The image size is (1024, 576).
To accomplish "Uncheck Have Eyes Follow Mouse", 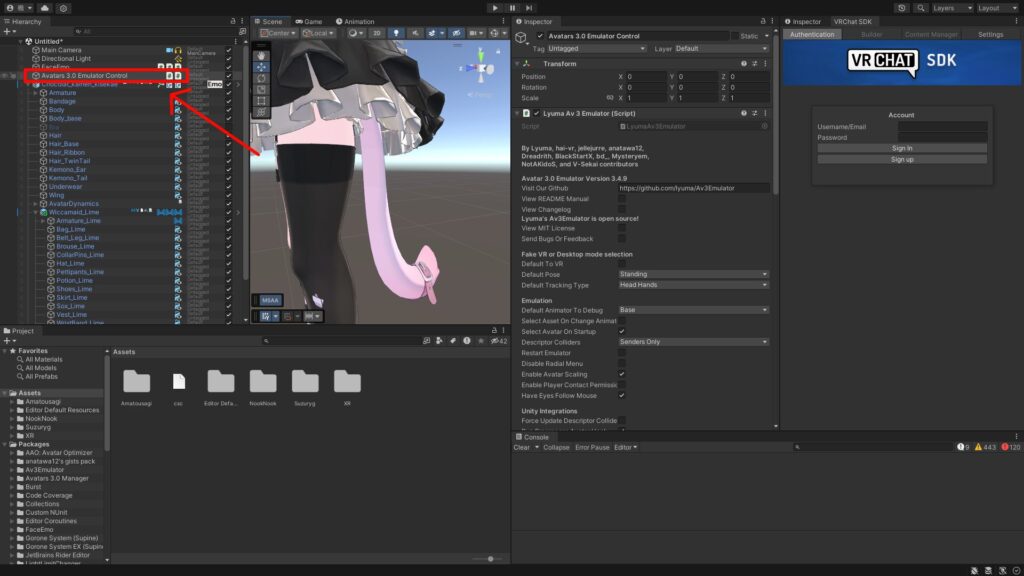I will [622, 395].
